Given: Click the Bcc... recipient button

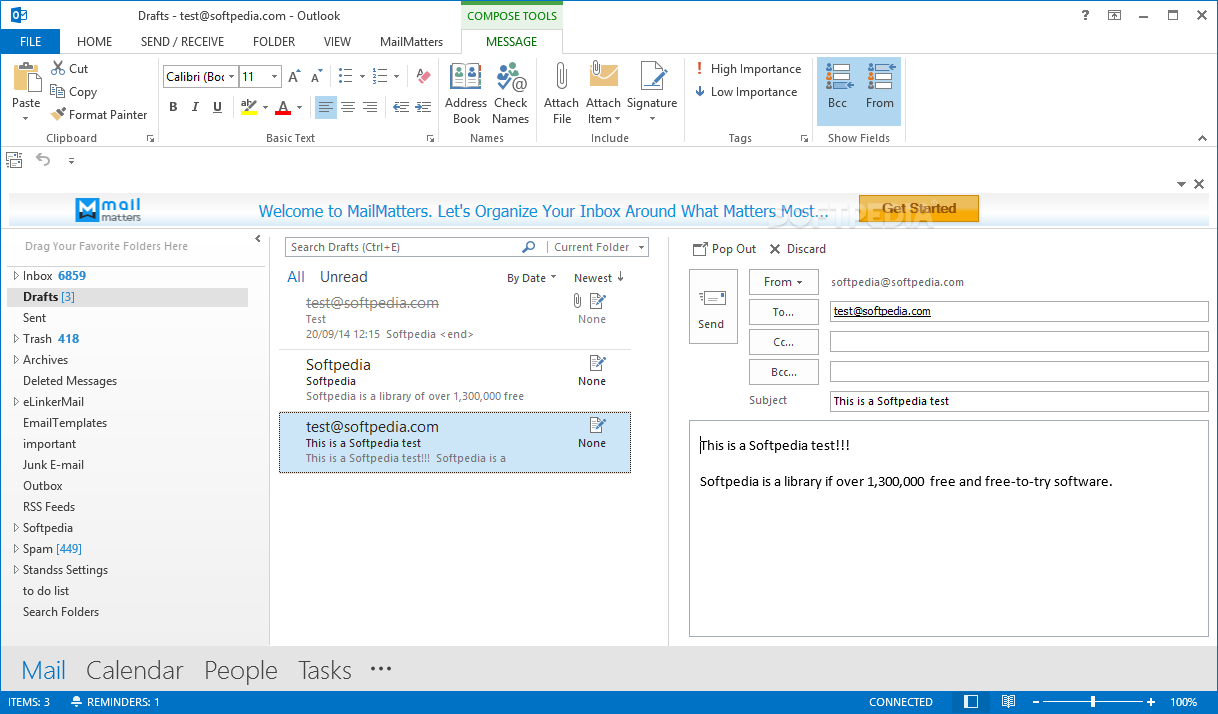Looking at the screenshot, I should [x=783, y=372].
